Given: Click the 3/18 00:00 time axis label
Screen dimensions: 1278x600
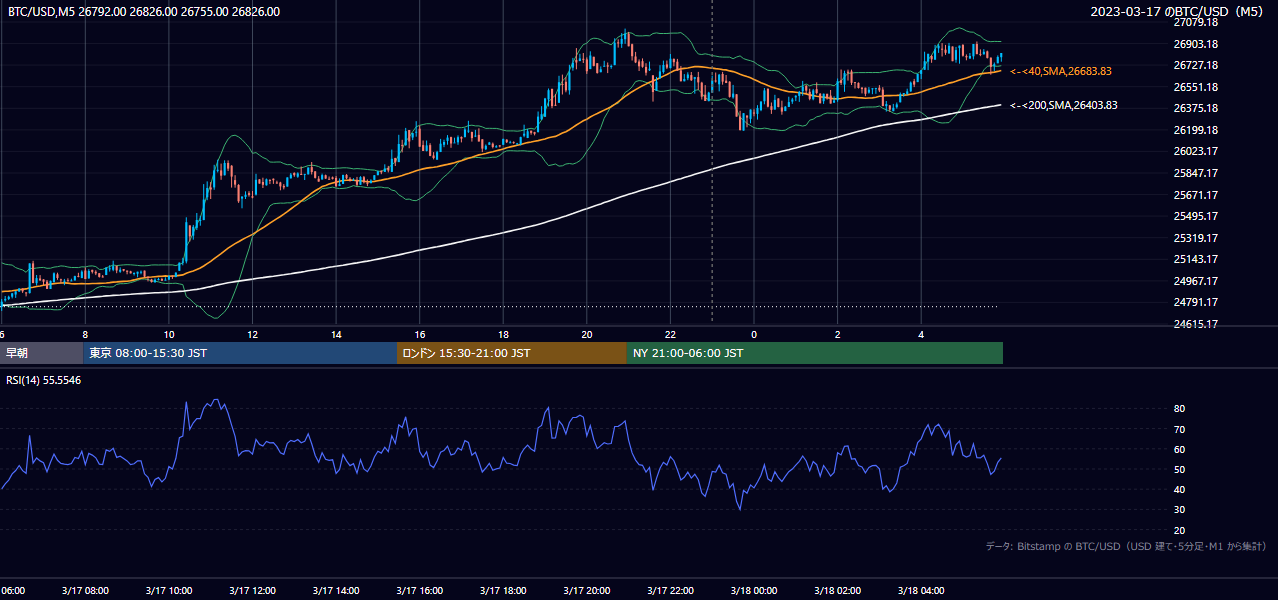Looking at the screenshot, I should pos(754,590).
